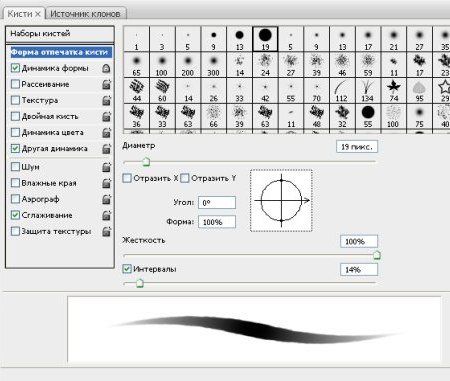Pick the selected hard round 19 brush
Screen dimensions: 450x381
265,39
